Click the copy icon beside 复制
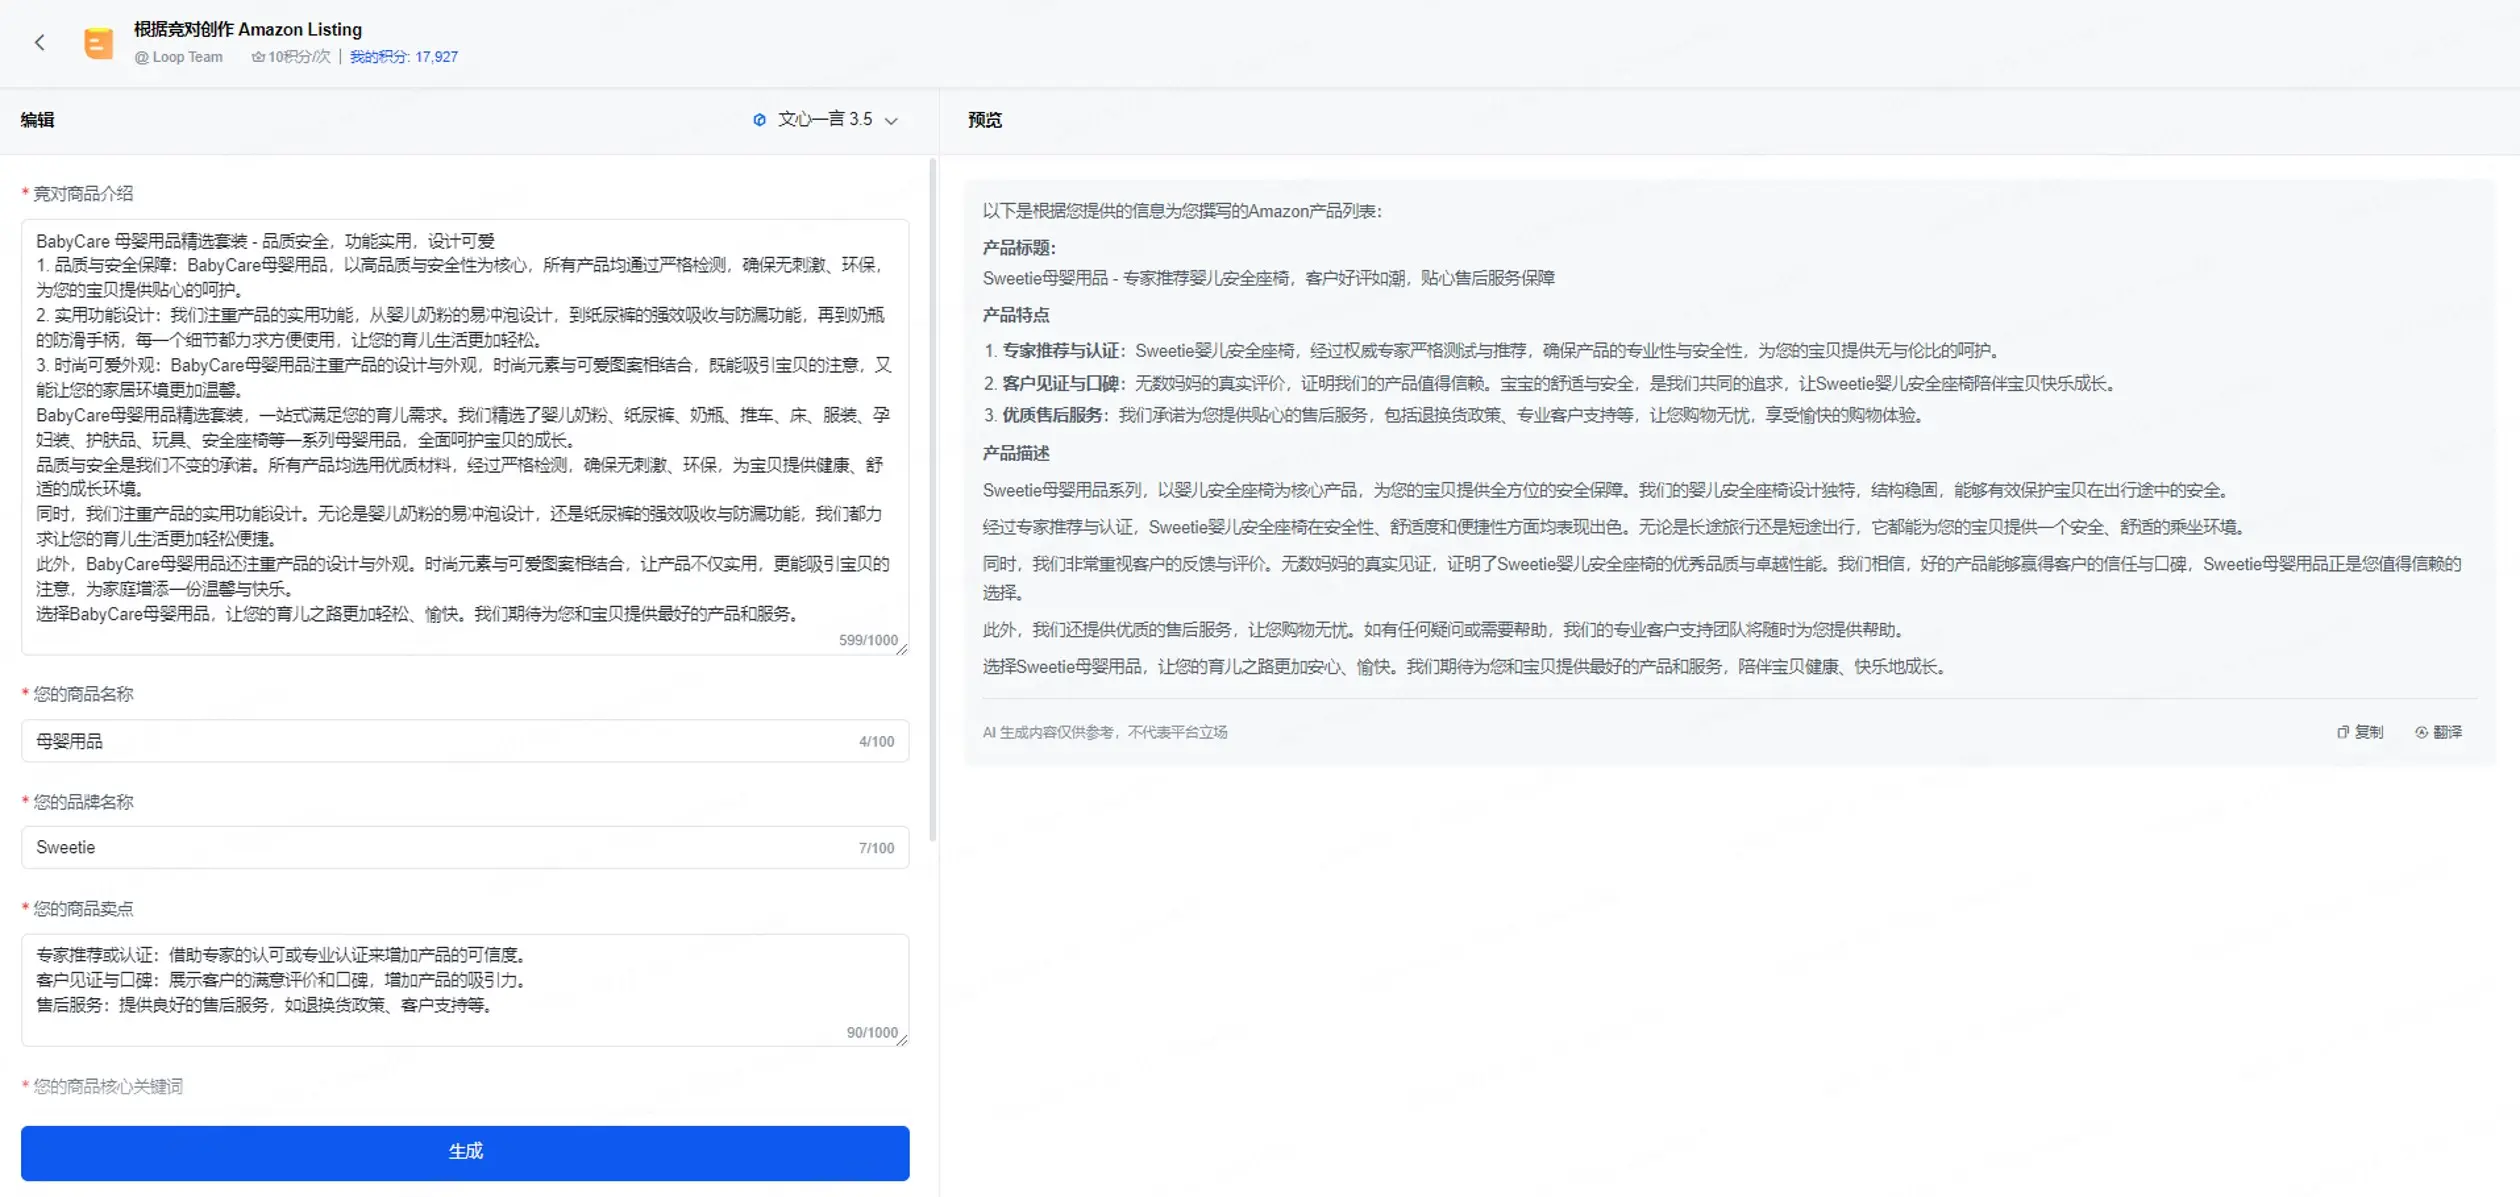This screenshot has height=1197, width=2520. tap(2342, 732)
